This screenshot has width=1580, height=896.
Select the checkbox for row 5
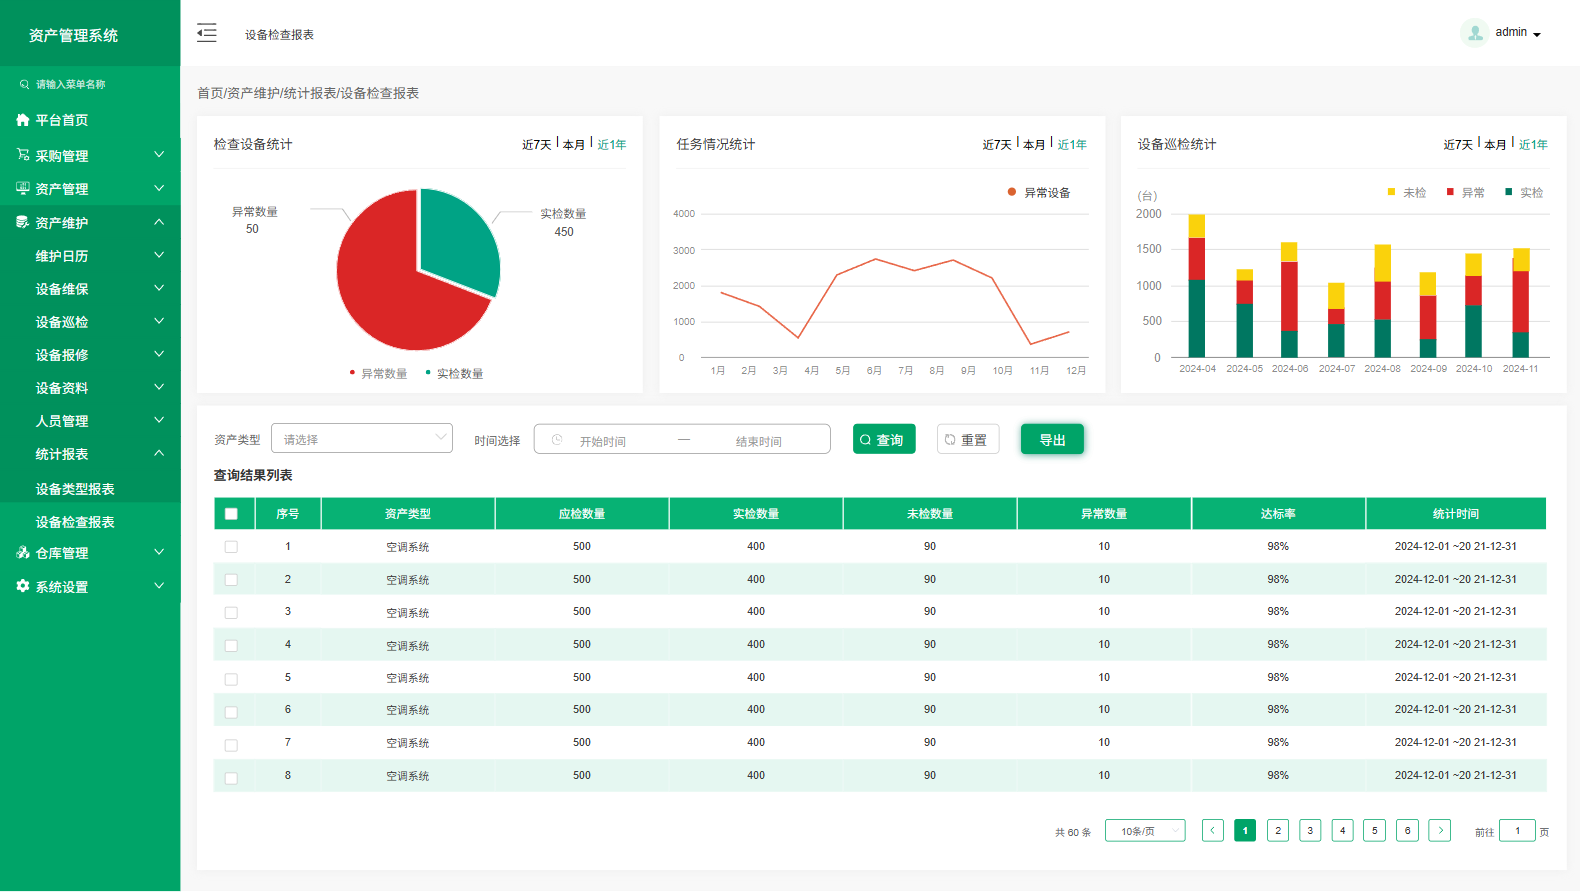click(231, 679)
